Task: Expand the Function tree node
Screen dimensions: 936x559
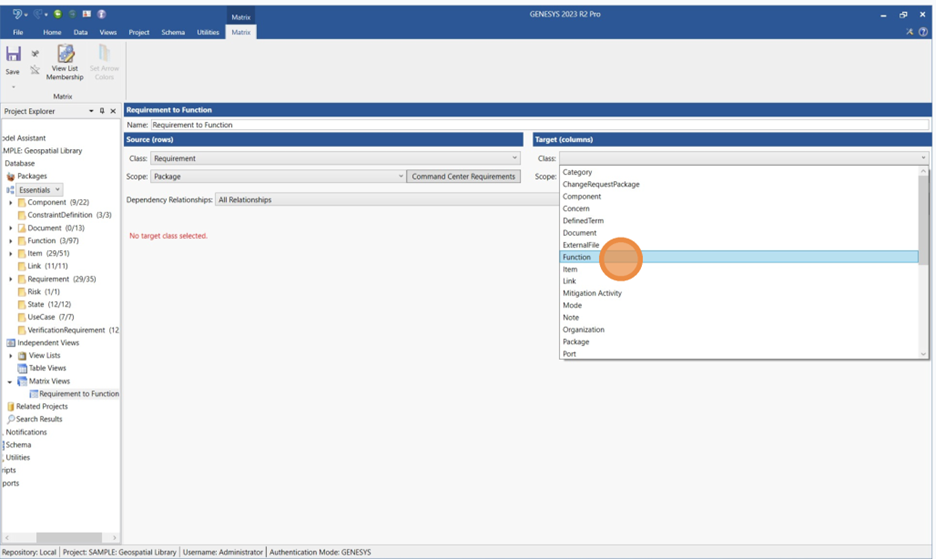Action: (10, 241)
